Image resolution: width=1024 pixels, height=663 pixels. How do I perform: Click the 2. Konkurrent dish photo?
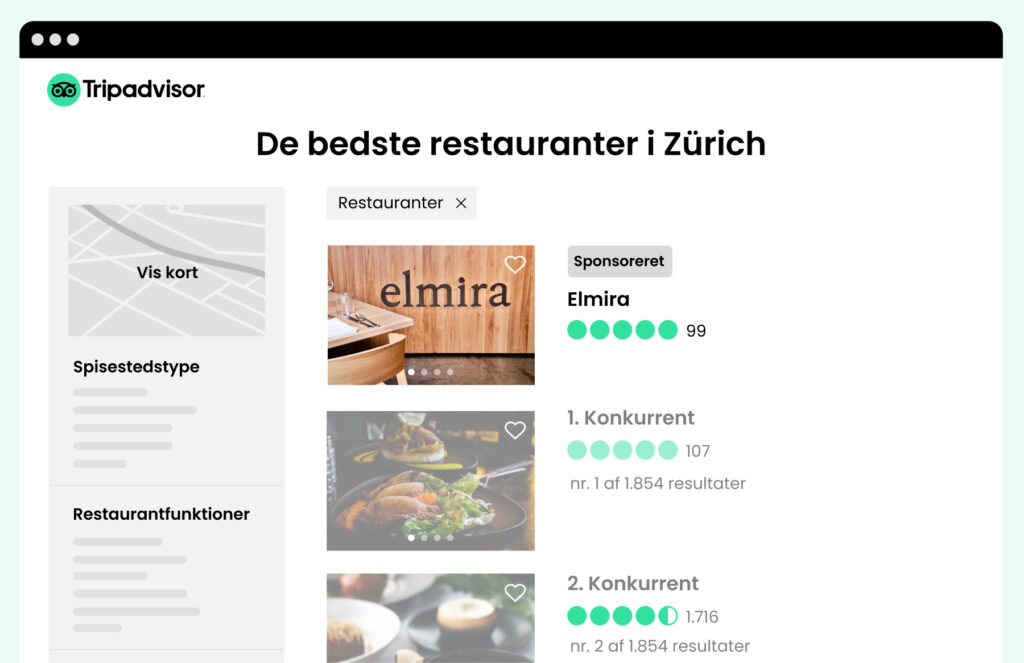pos(431,618)
